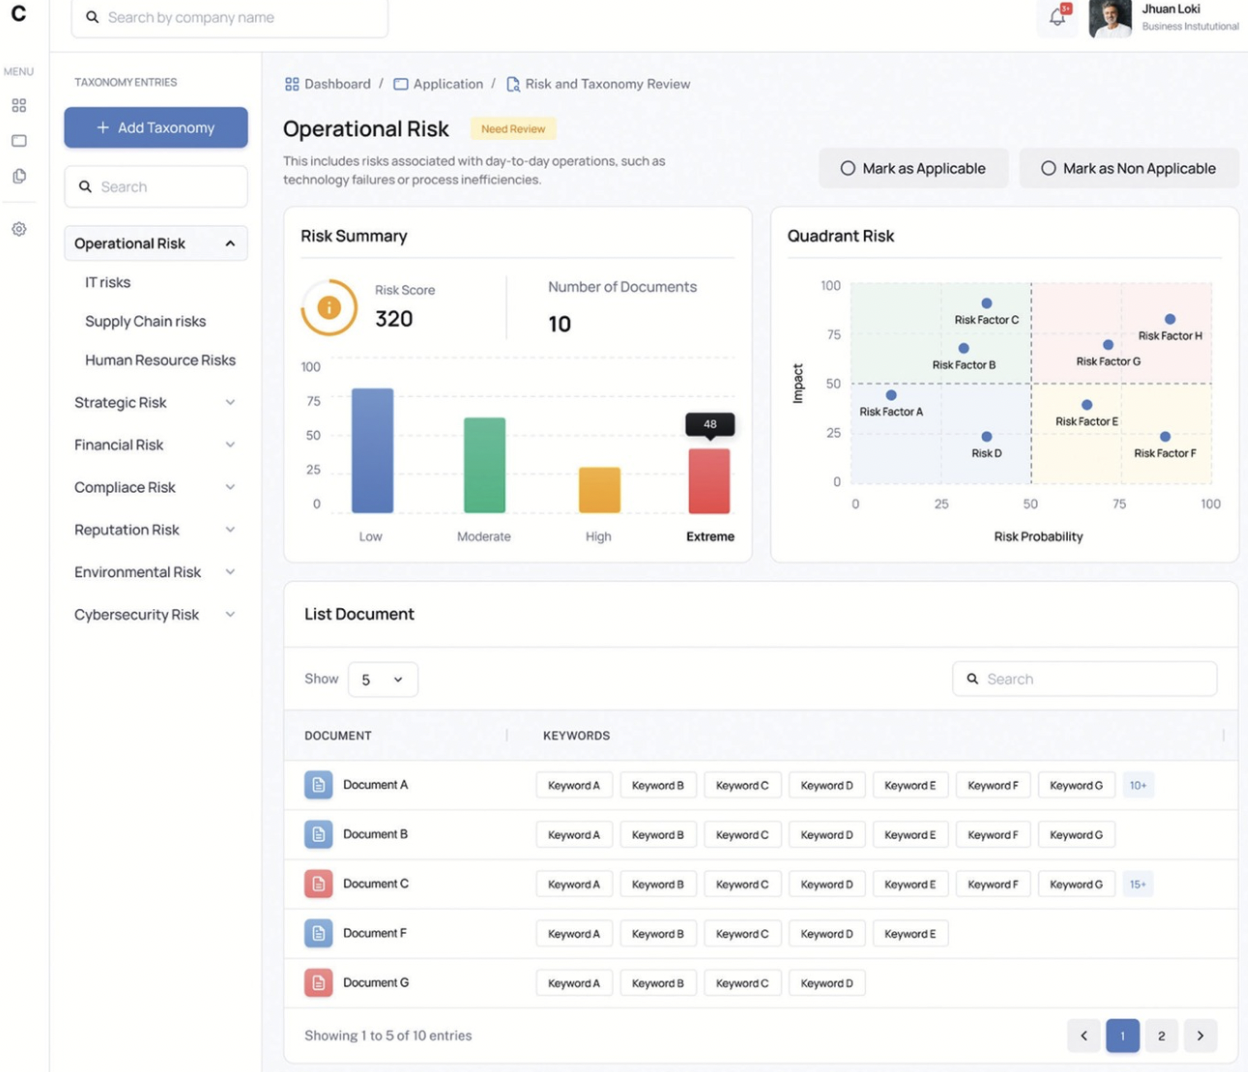The height and width of the screenshot is (1072, 1248).
Task: Click the Search by company name field
Action: 230,18
